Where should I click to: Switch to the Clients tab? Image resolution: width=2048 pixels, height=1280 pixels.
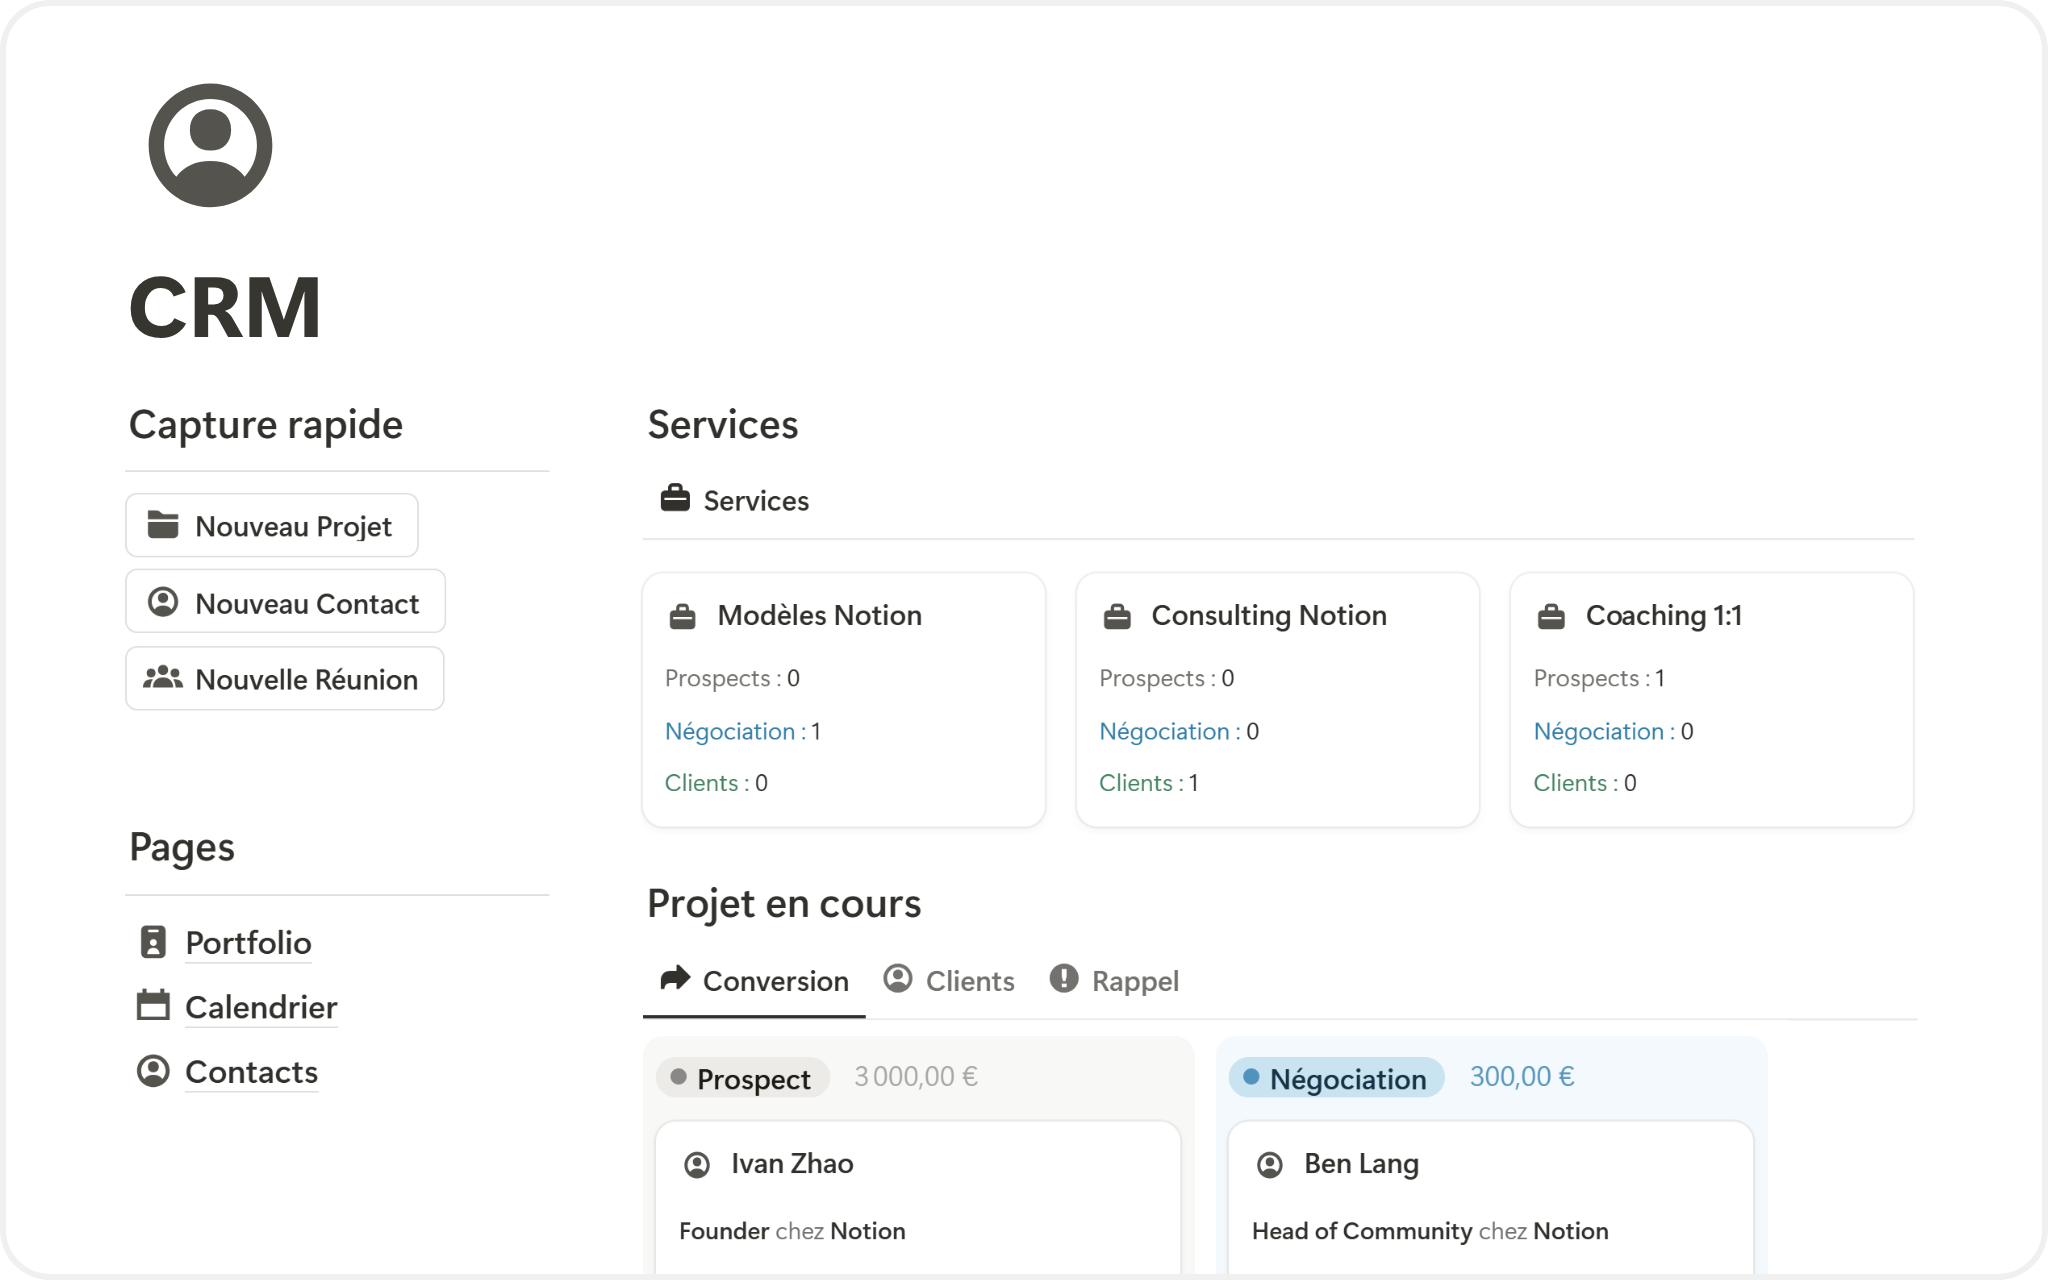(950, 981)
